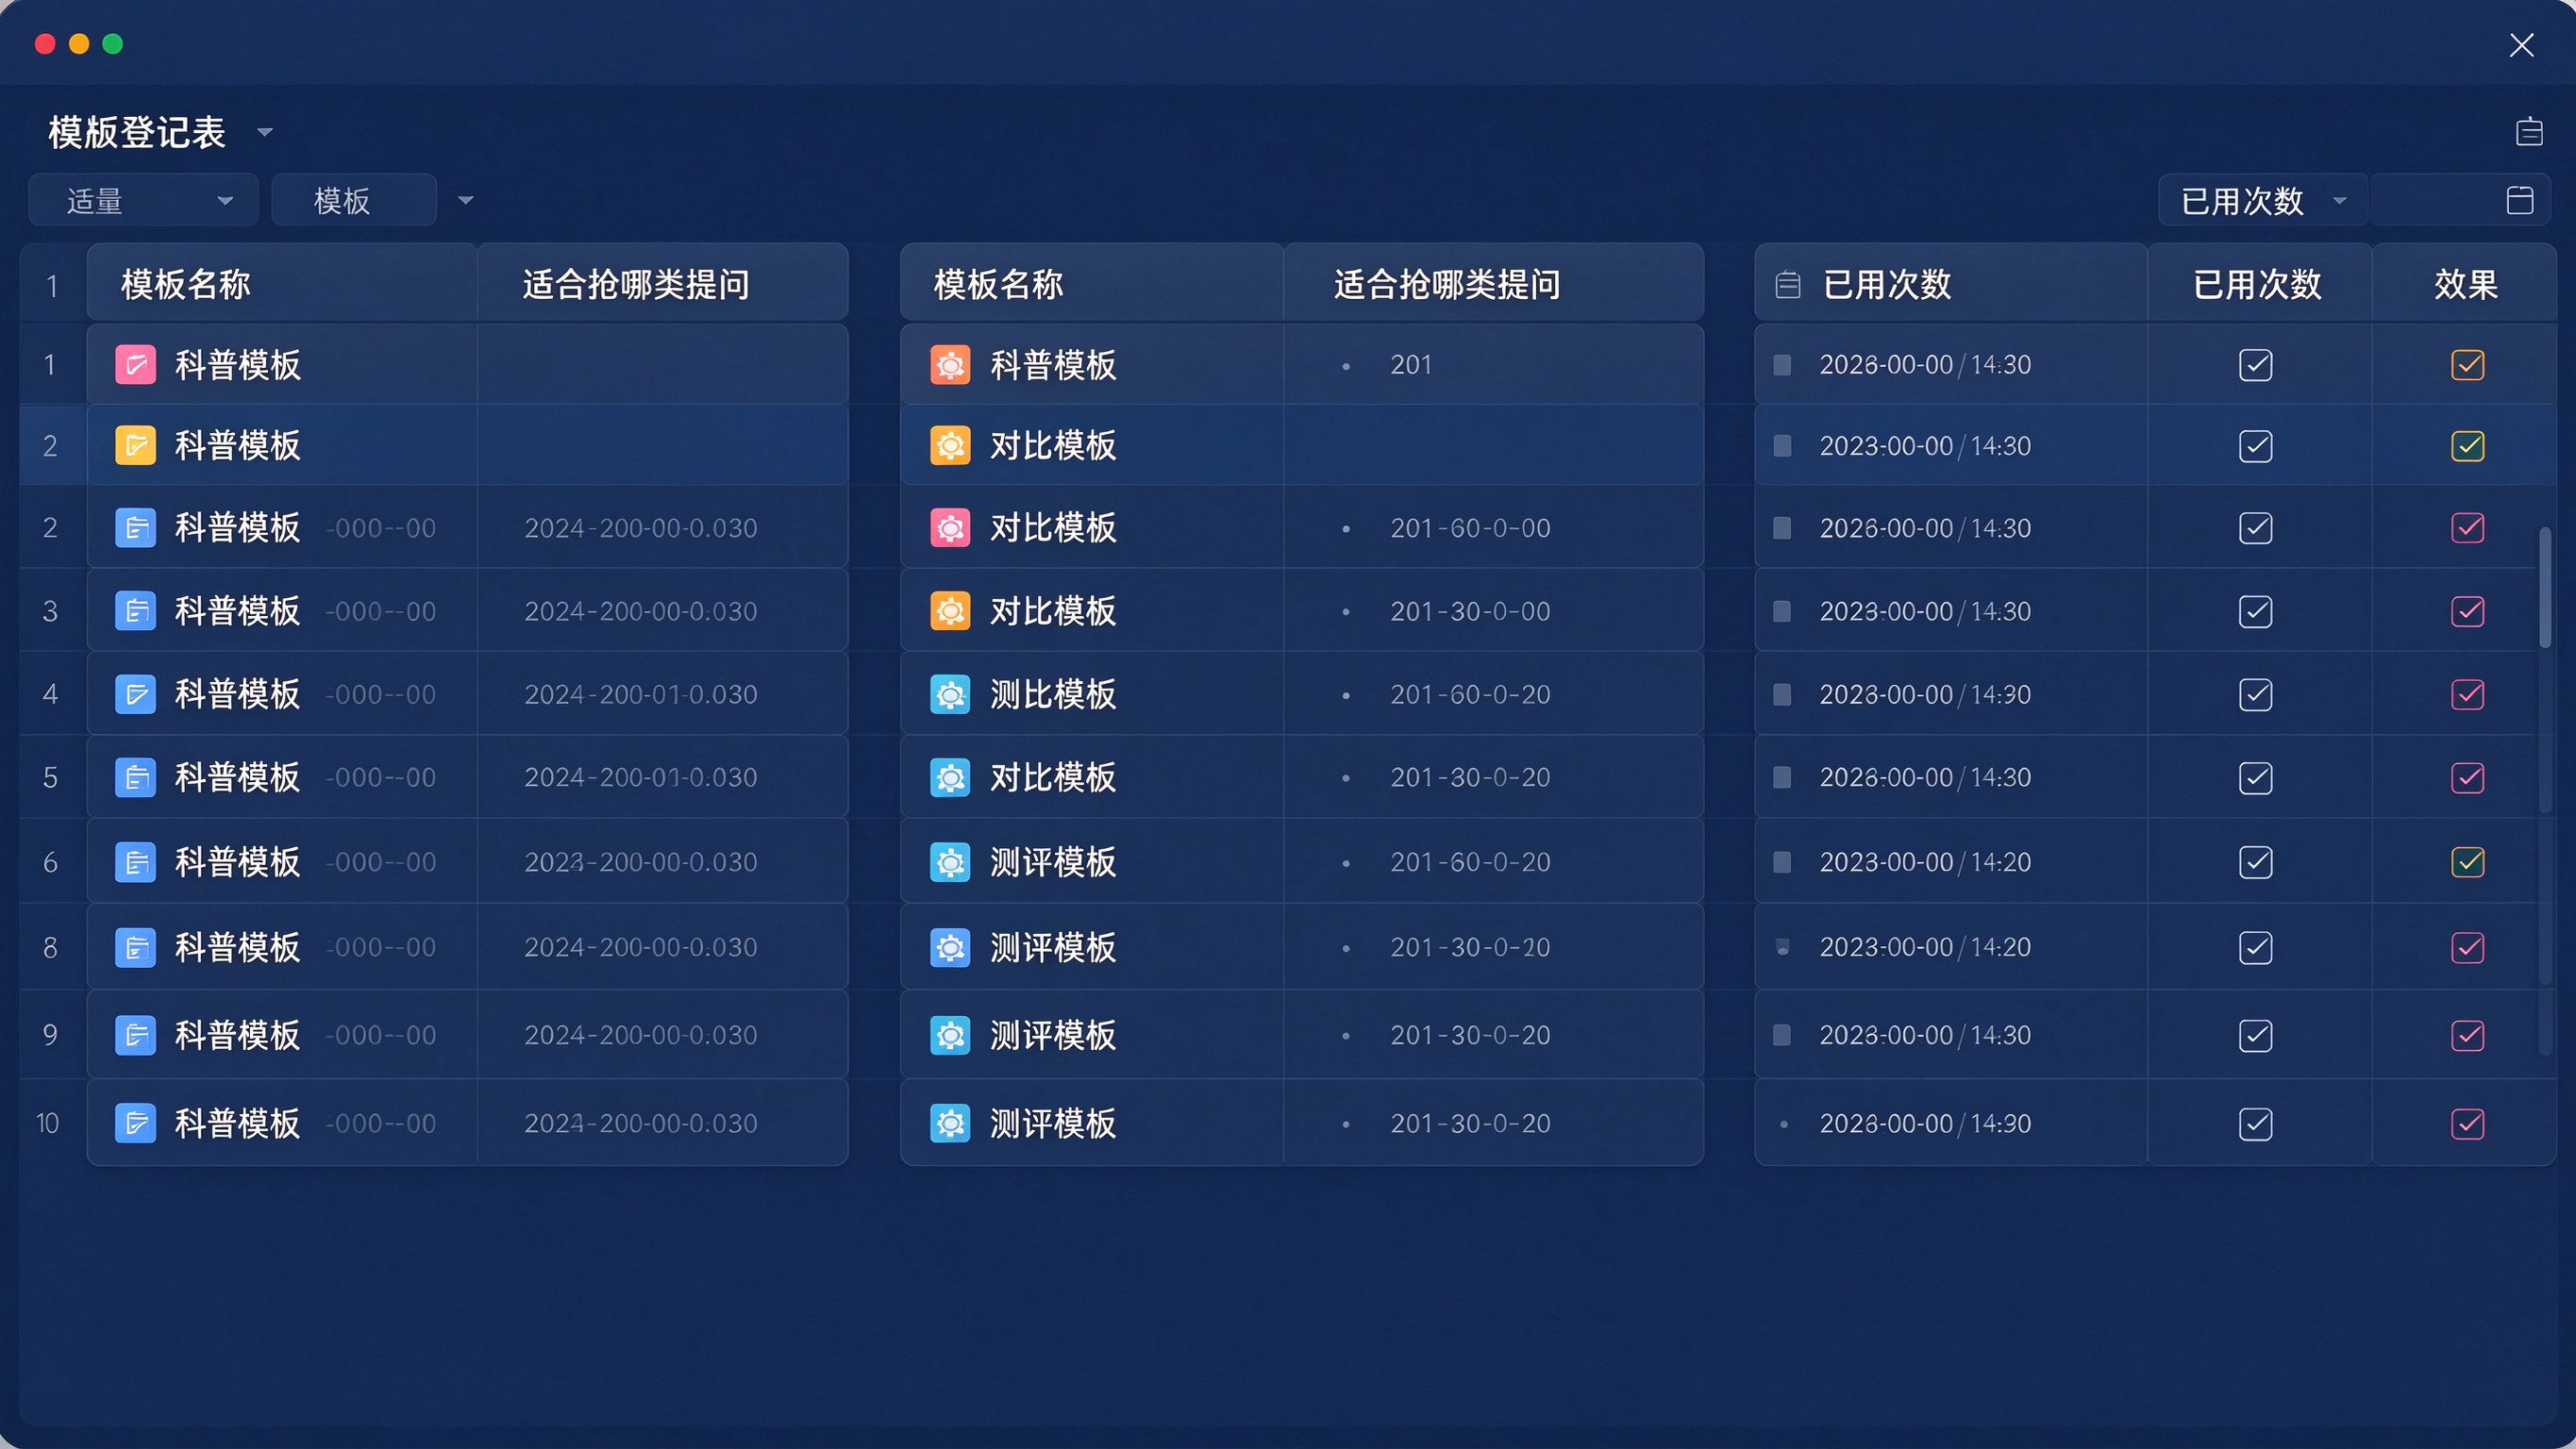Click the vertical scrollbar on the right edge

pos(2545,588)
